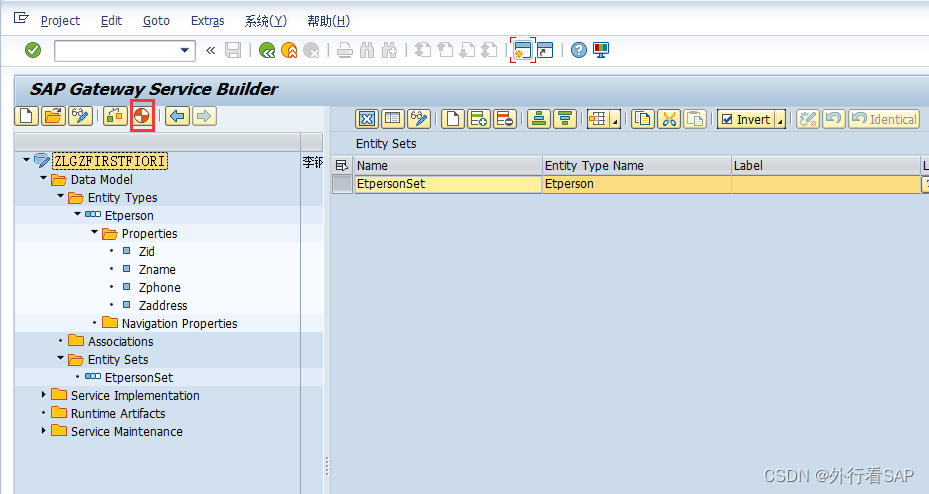Image resolution: width=929 pixels, height=494 pixels.
Task: Open the command field dropdown arrow
Action: point(185,50)
